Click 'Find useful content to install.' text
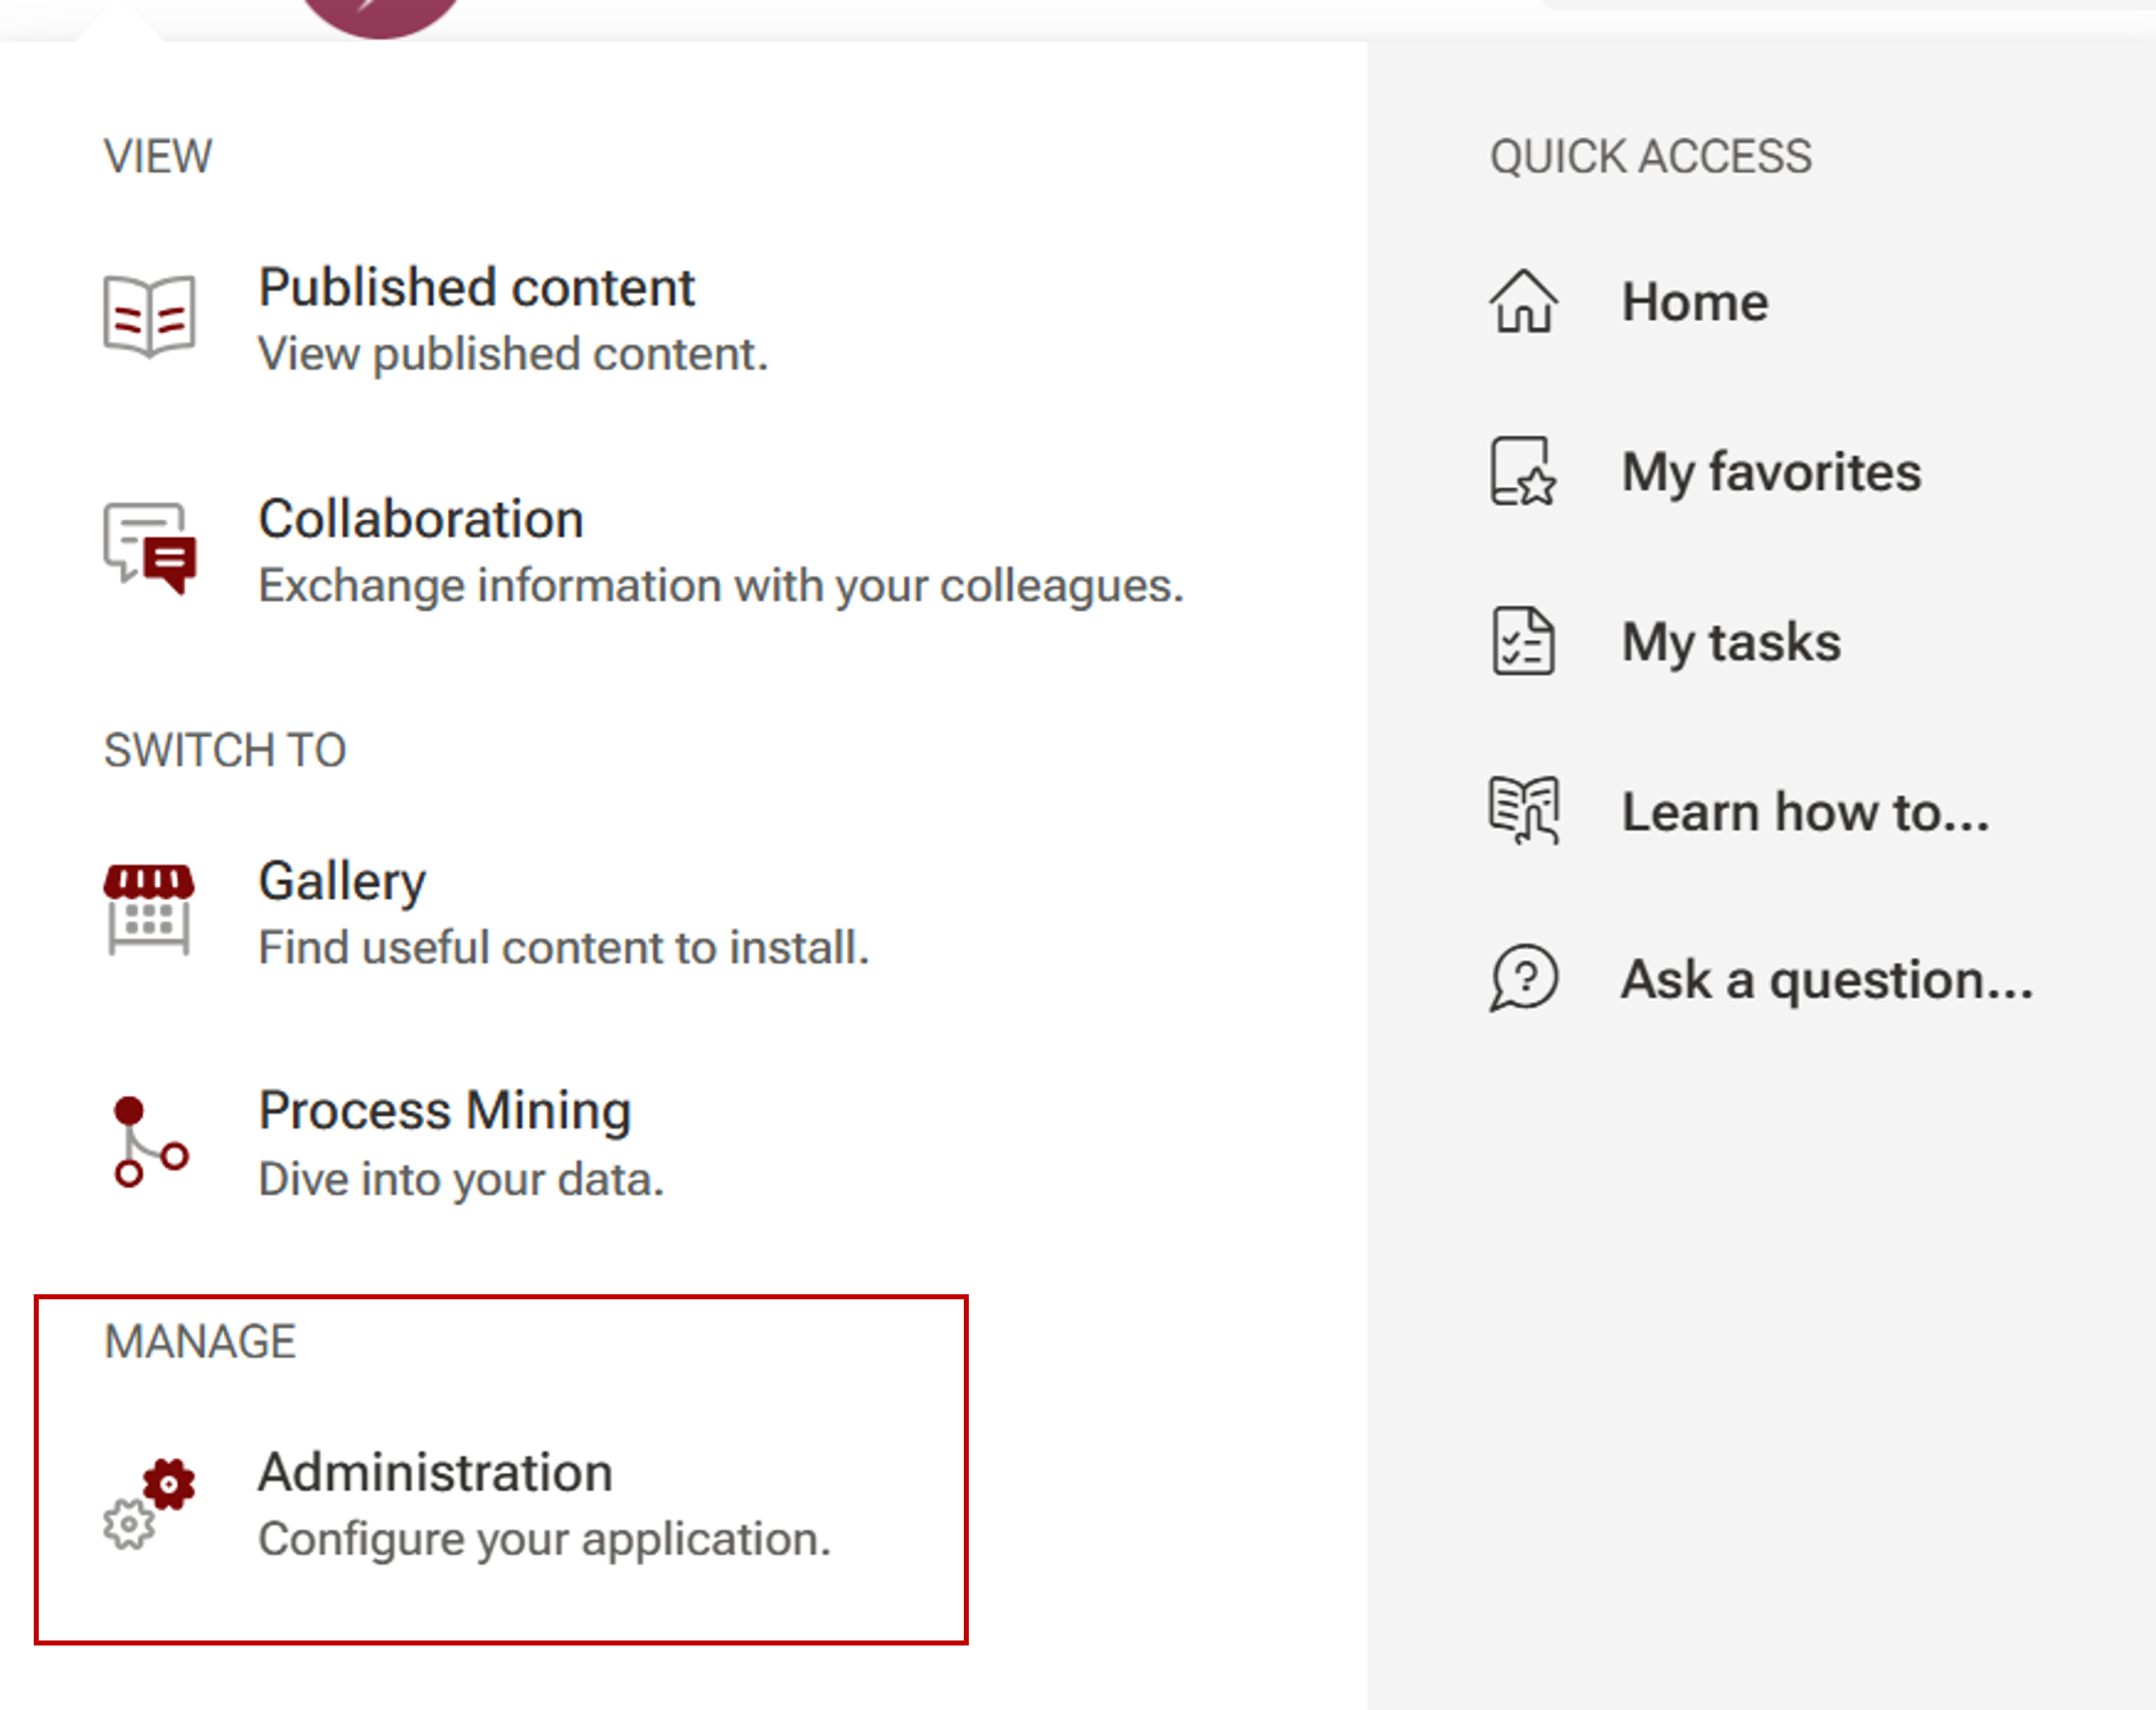 (x=564, y=948)
